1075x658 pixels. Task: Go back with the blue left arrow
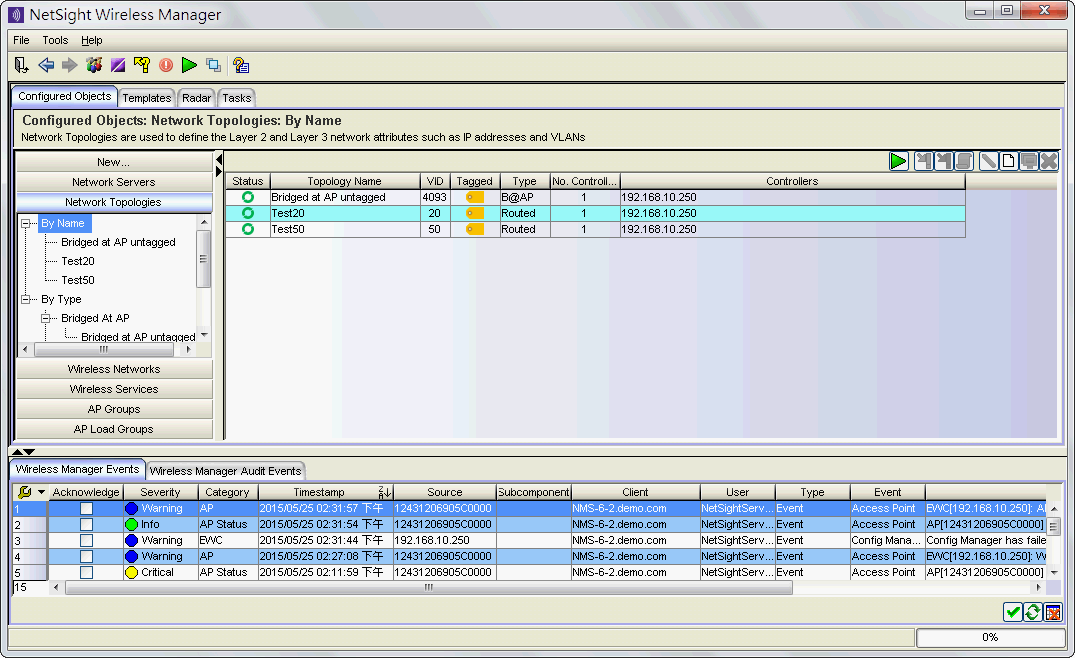click(x=46, y=65)
